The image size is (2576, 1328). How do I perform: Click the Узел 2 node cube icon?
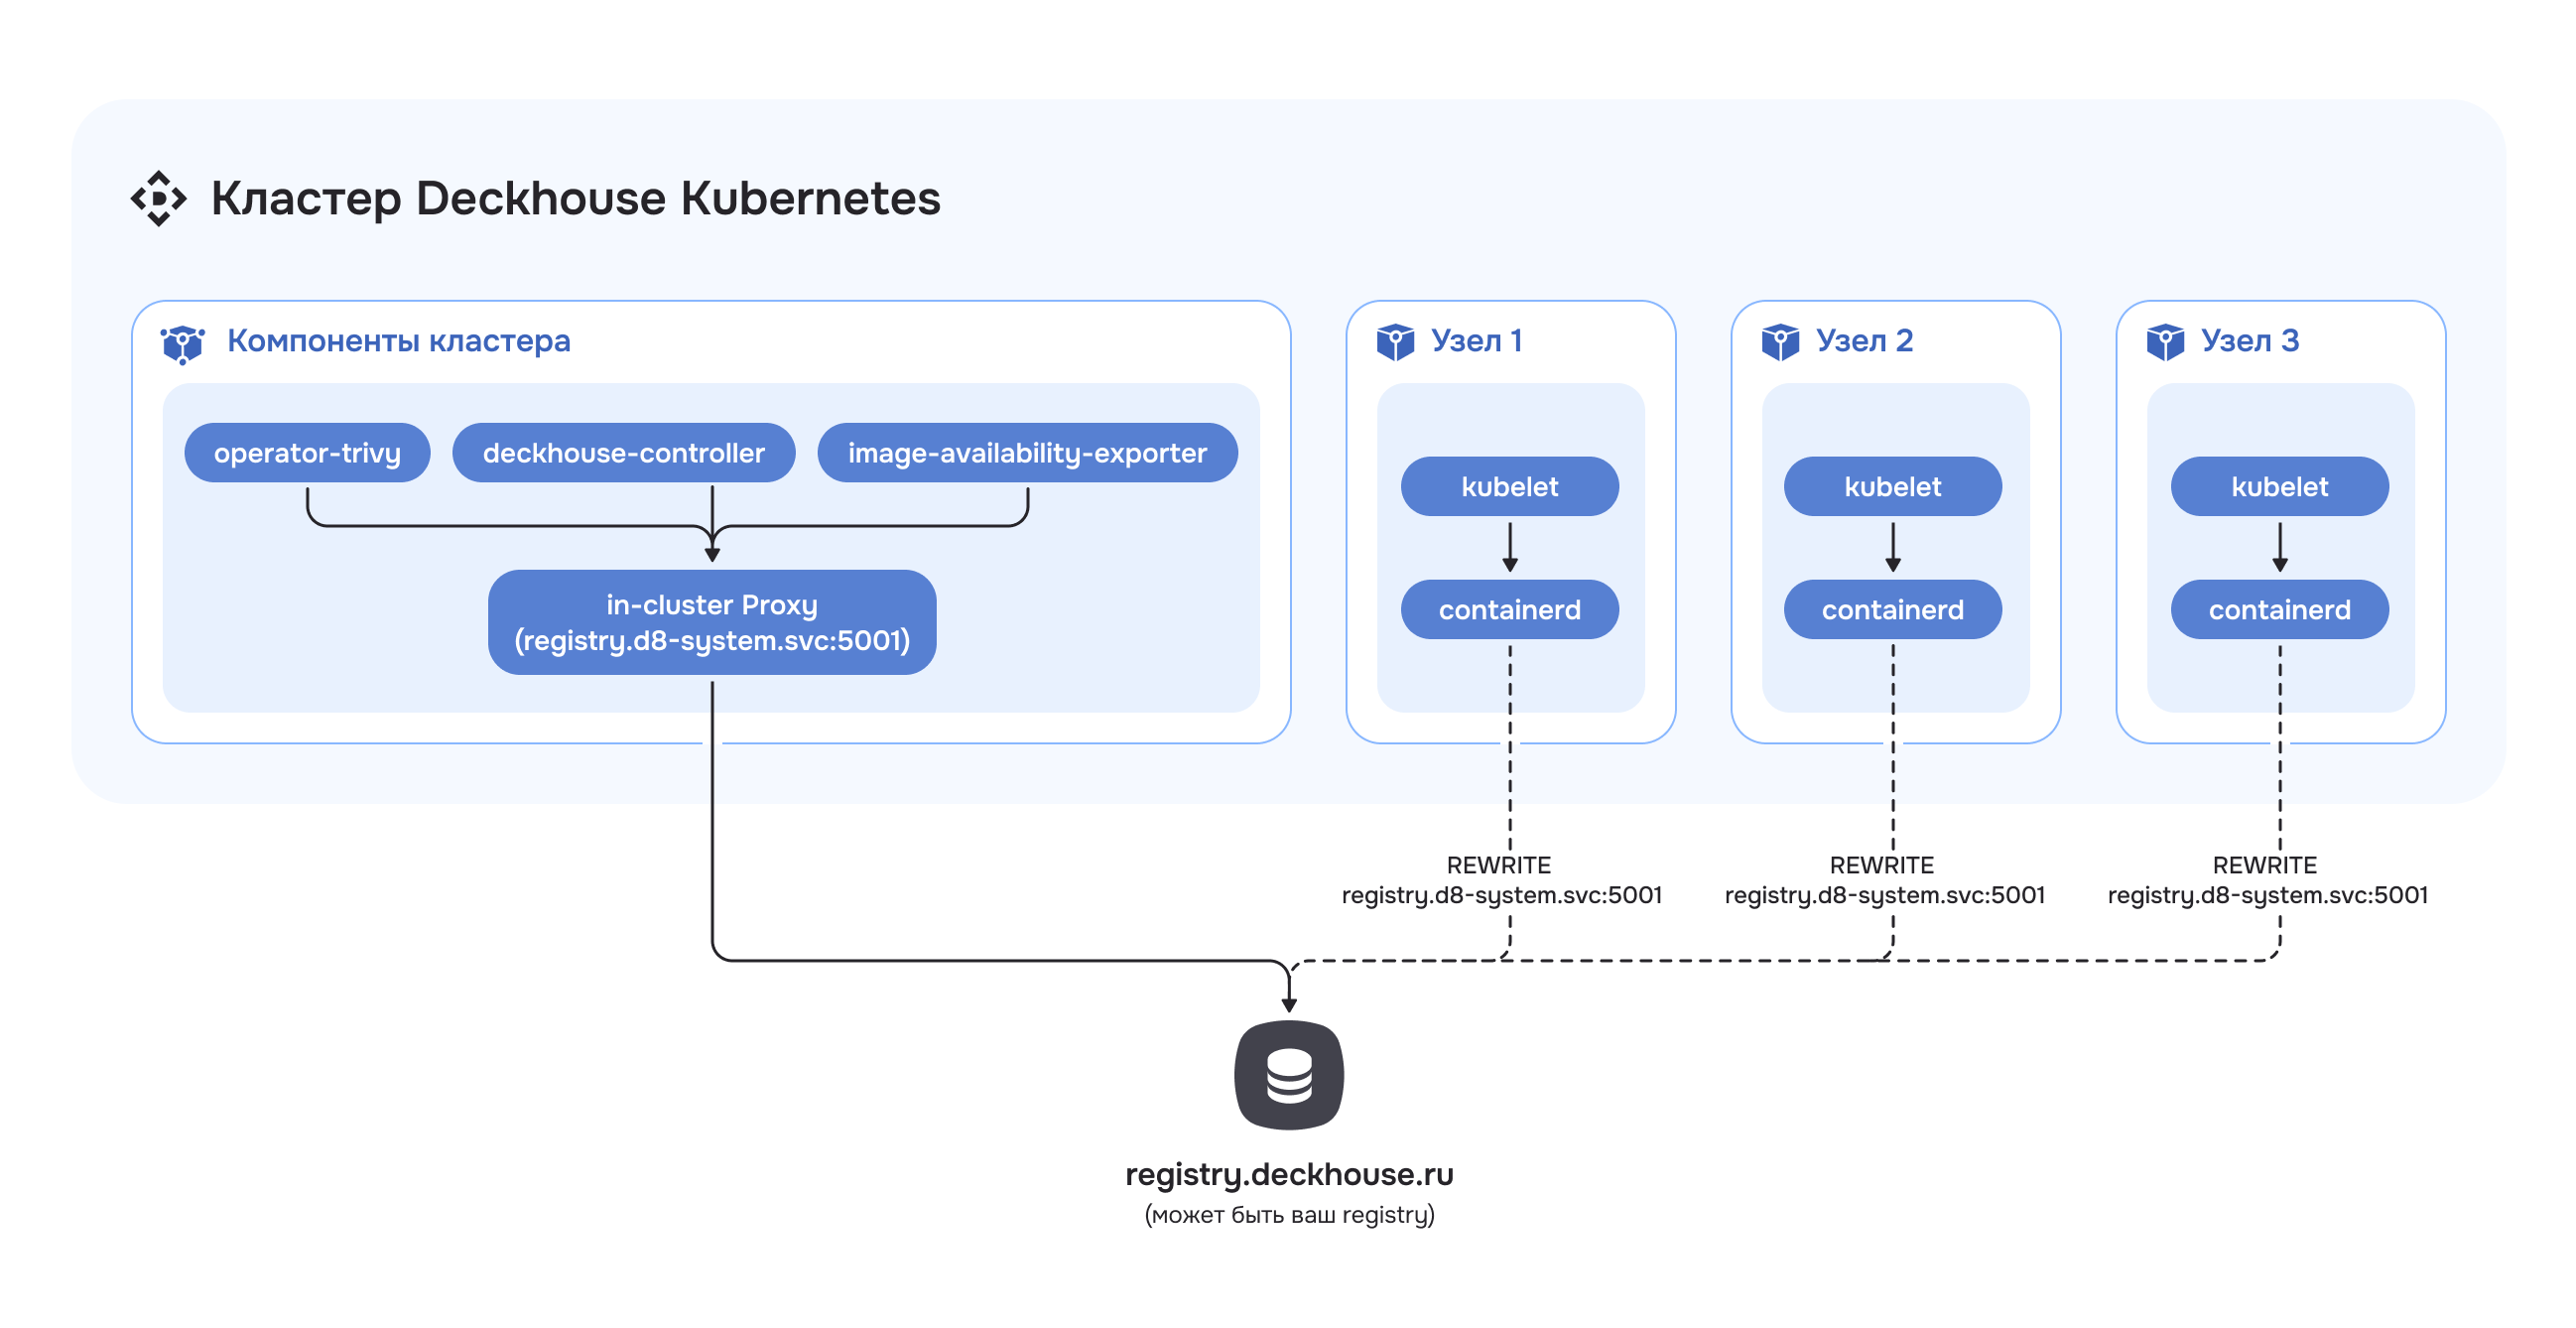[1780, 342]
